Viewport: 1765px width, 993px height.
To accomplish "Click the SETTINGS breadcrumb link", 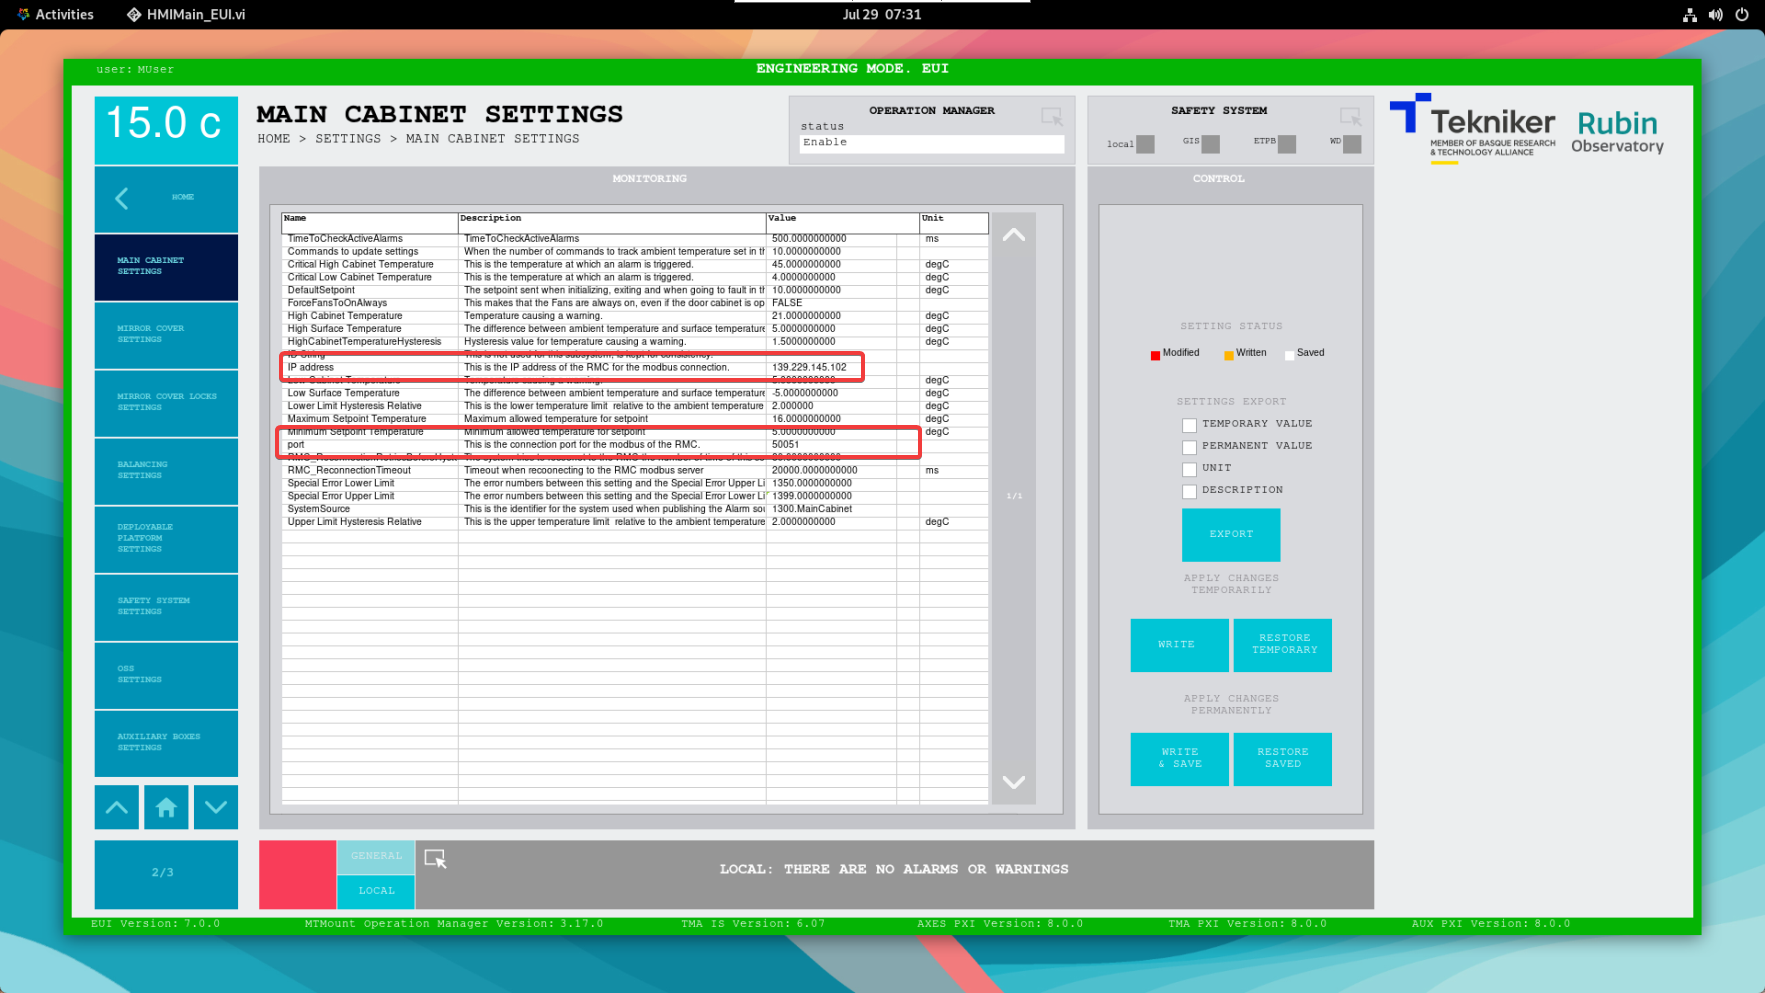I will [x=348, y=139].
